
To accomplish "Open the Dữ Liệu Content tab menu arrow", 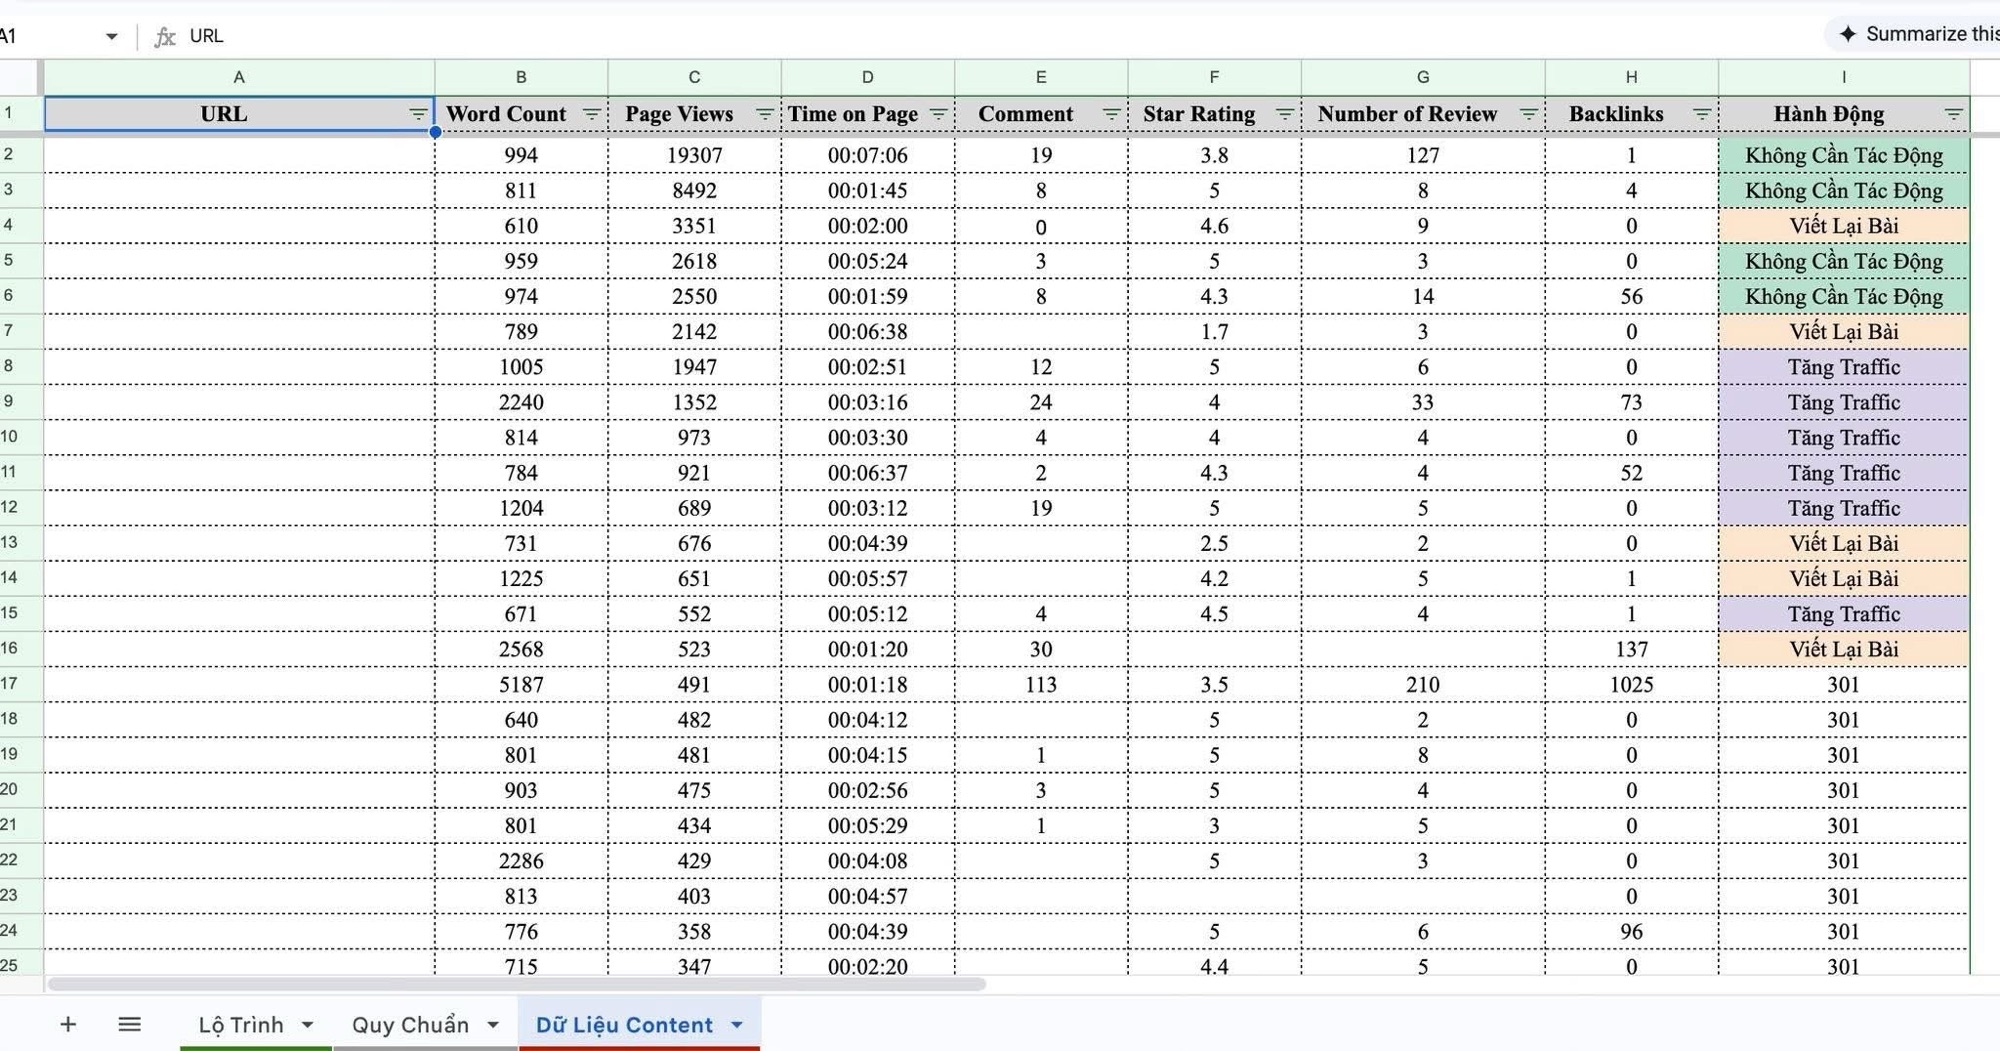I will tap(737, 1025).
